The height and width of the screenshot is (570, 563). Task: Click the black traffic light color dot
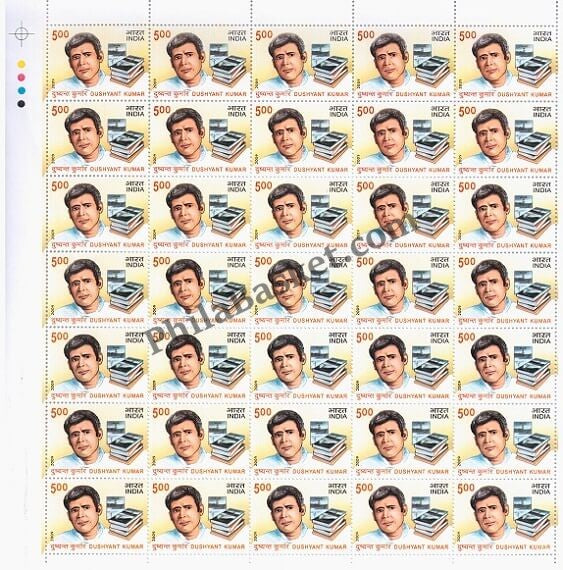(21, 104)
